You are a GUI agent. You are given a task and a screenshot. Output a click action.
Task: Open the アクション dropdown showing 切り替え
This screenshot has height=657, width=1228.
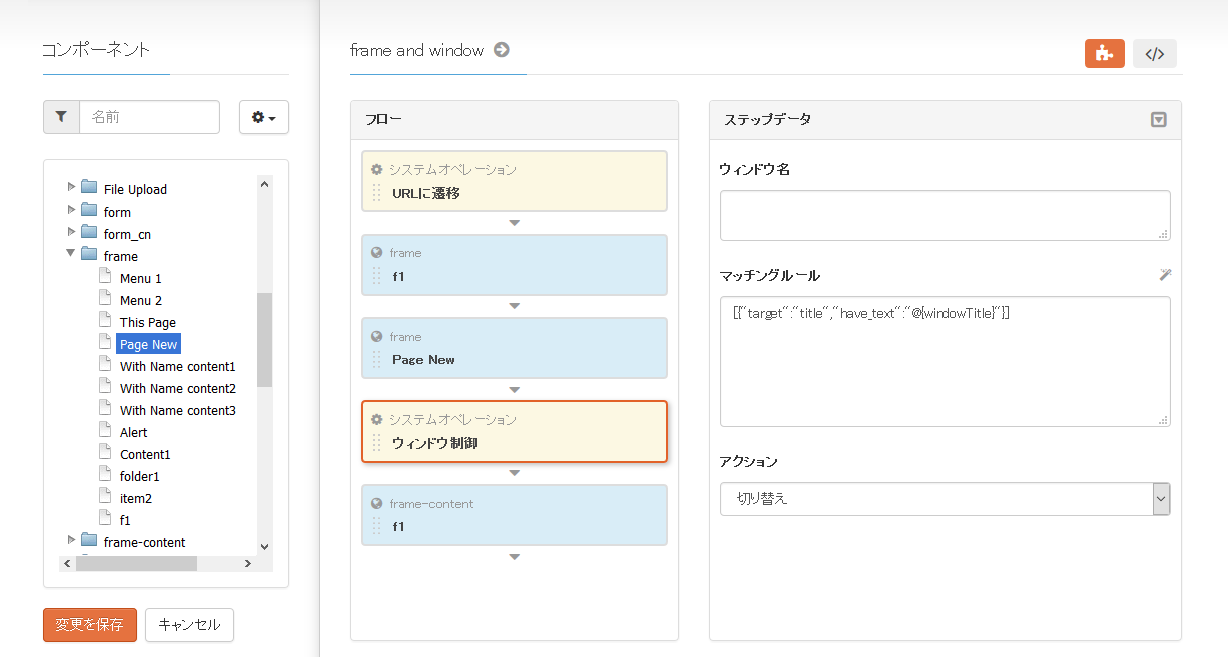944,498
